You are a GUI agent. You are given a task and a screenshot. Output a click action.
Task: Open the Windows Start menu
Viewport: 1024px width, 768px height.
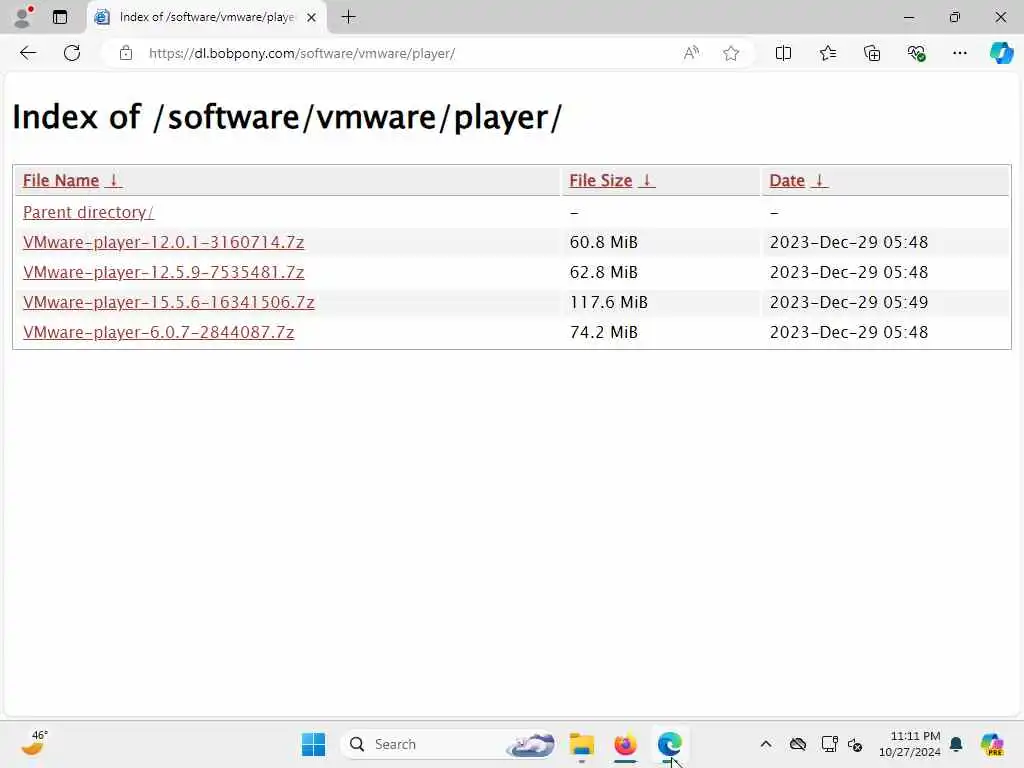click(313, 744)
